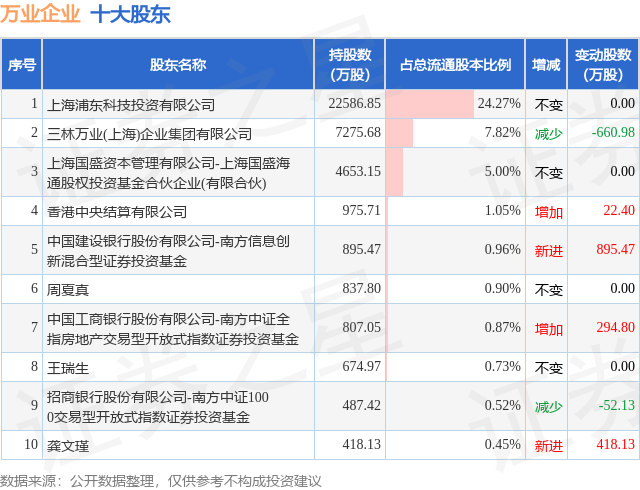Click the 0.45% ratio value
This screenshot has height=490, width=640.
(502, 445)
